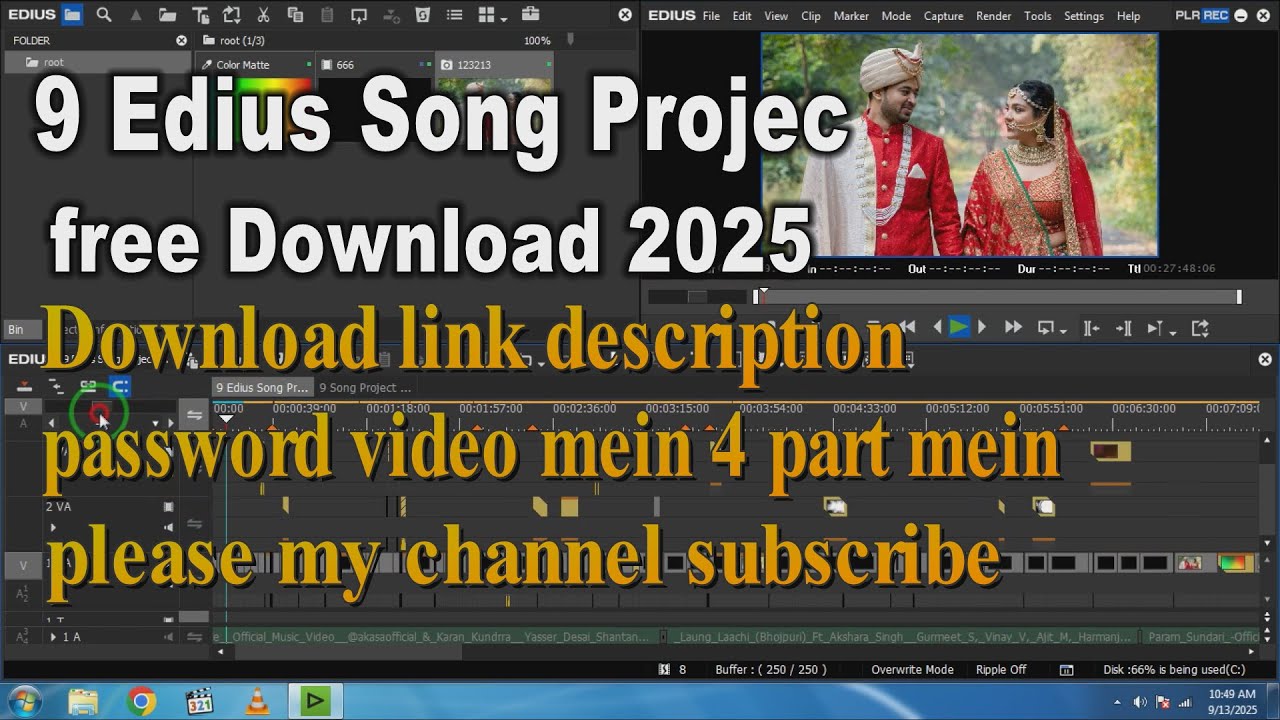Open the File menu
1280x720 pixels.
point(711,16)
